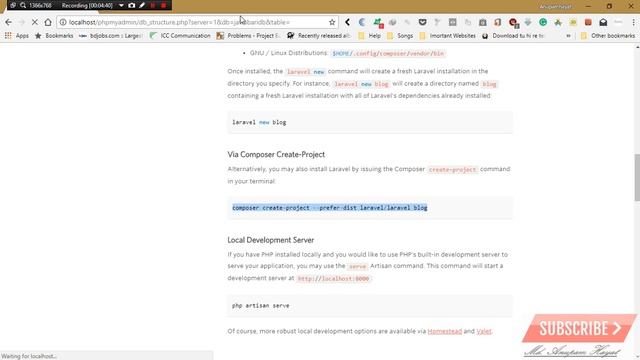
Task: Pause the recording in recorder bar
Action: [153, 5]
